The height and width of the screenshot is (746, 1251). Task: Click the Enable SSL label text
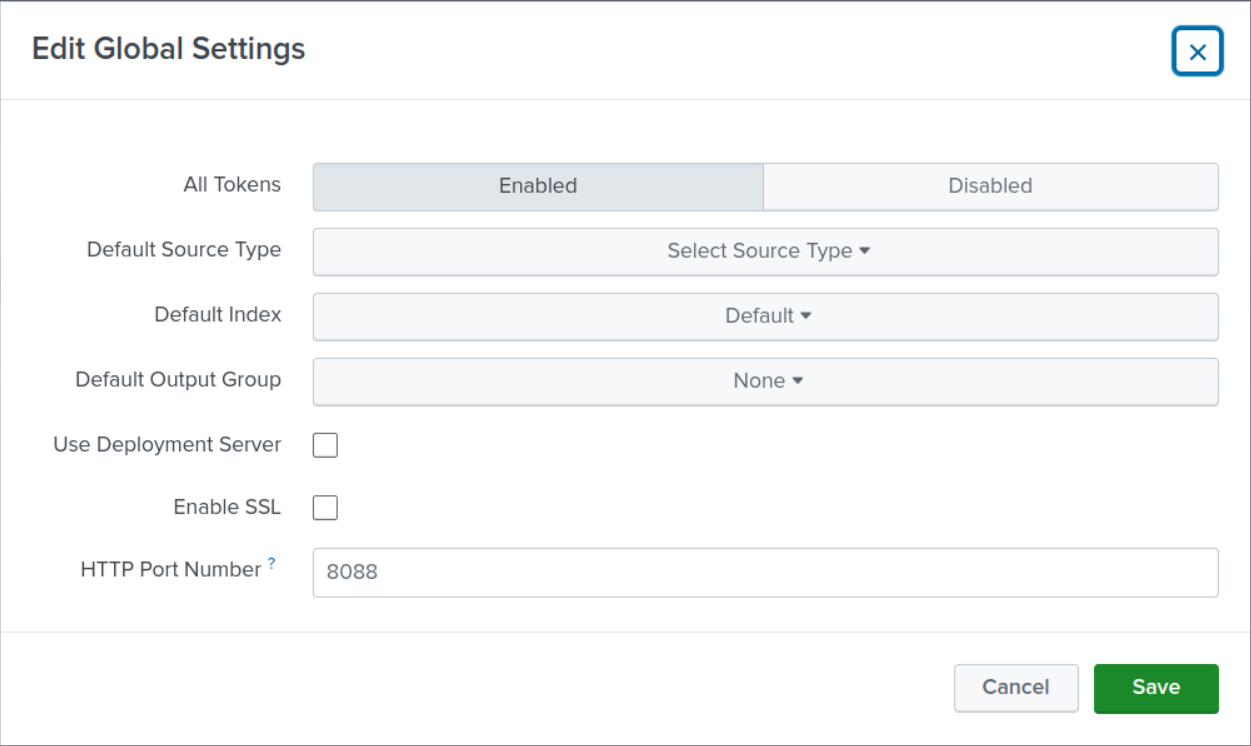tap(227, 508)
